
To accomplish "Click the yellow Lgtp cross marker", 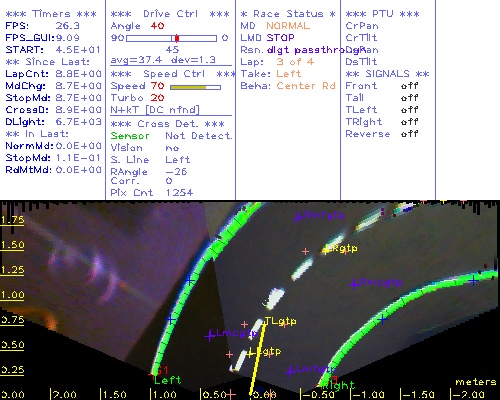I will tap(251, 353).
